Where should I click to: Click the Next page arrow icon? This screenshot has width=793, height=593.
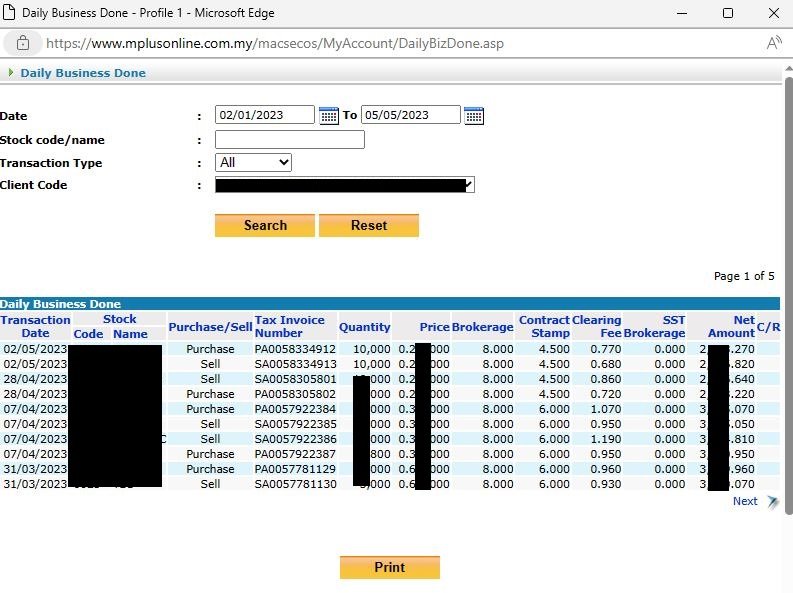pyautogui.click(x=772, y=501)
